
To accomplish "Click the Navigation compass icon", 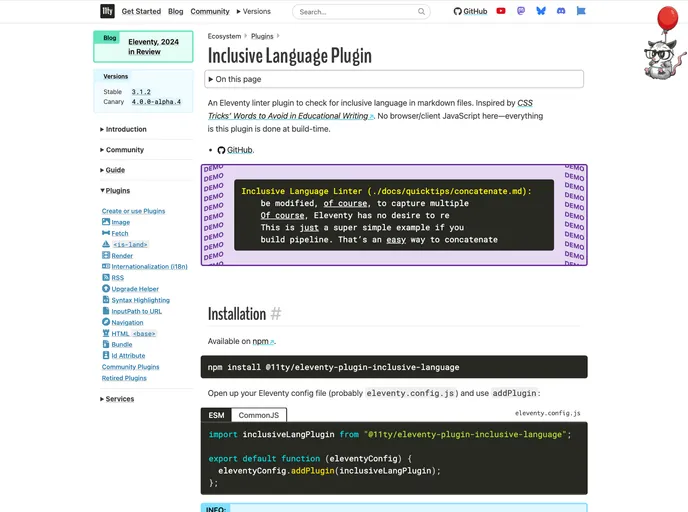I will point(106,322).
